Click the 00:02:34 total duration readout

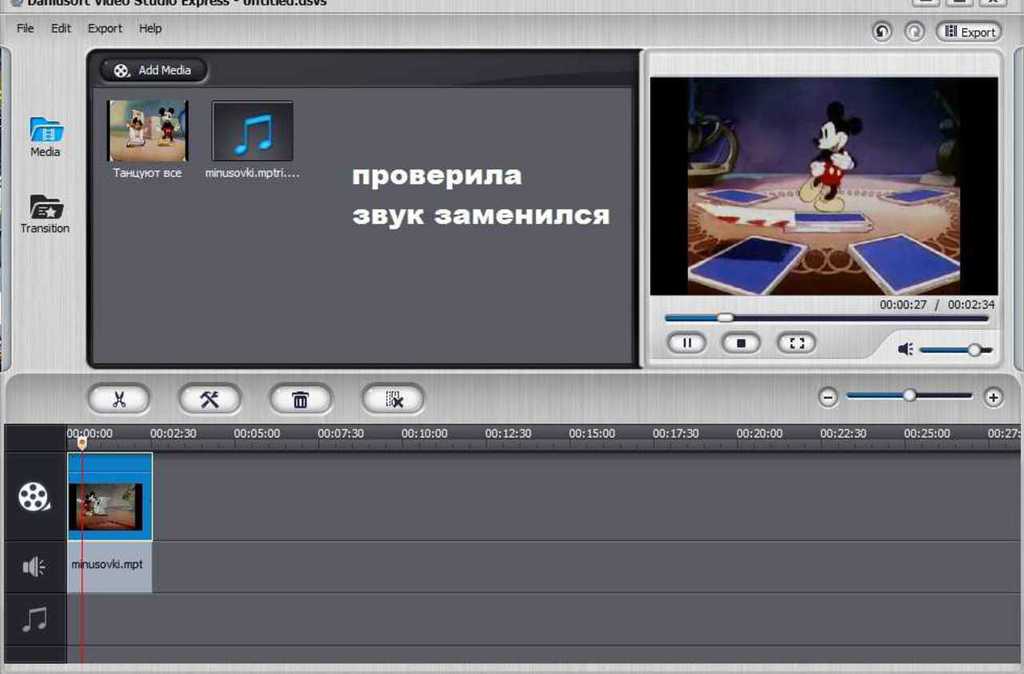point(971,305)
